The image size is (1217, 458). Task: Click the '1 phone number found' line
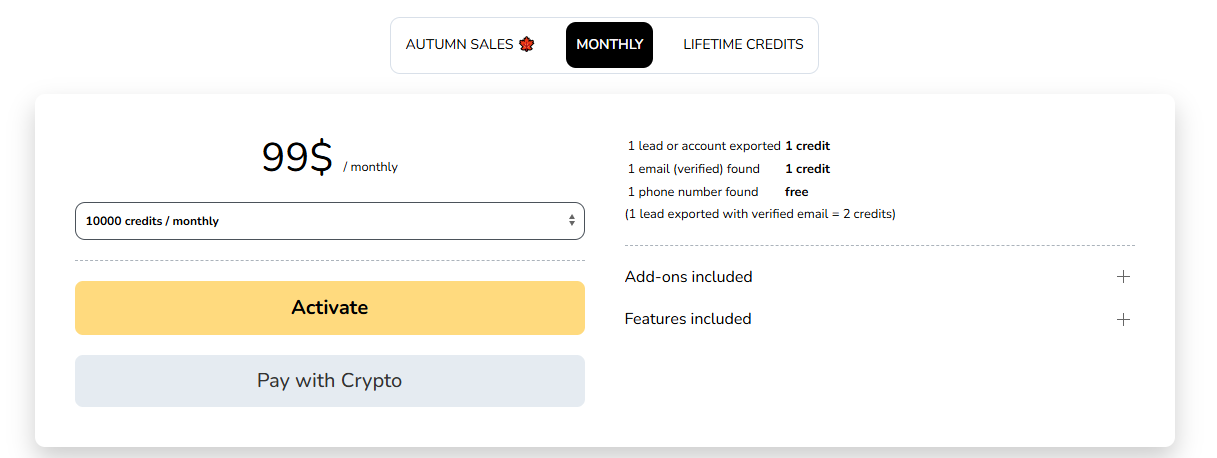tap(692, 192)
